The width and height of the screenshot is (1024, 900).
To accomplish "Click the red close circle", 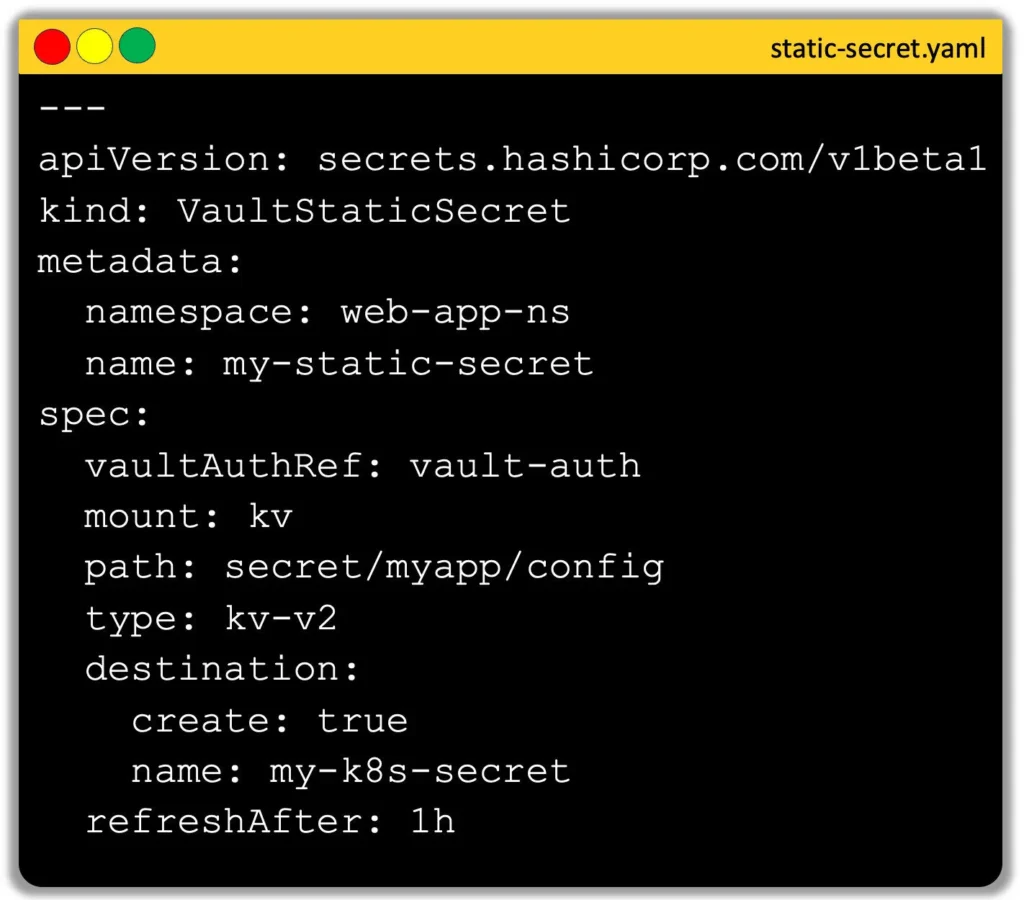I will click(52, 46).
